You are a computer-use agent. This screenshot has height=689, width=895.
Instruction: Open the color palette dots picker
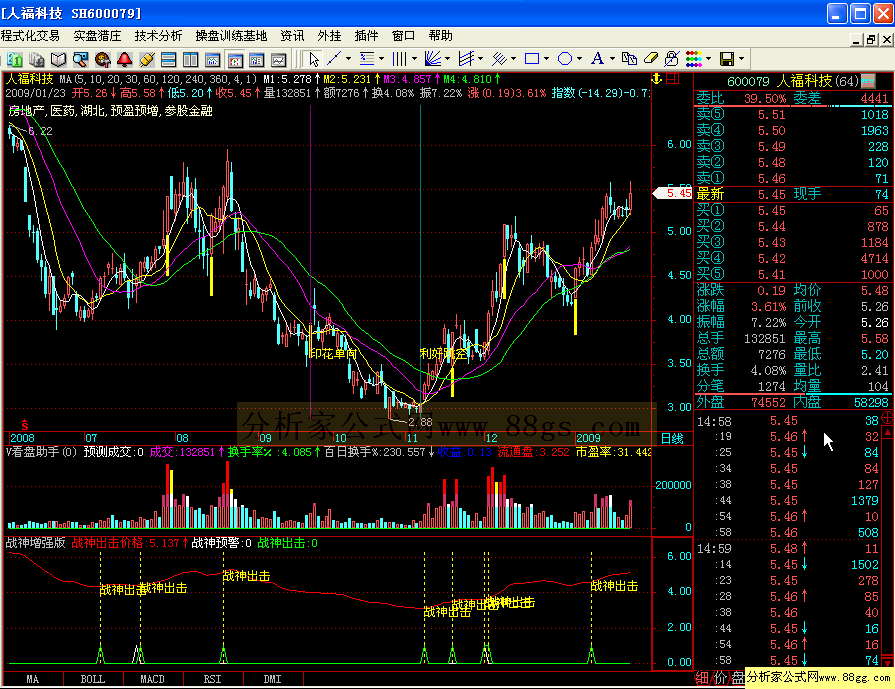point(694,59)
